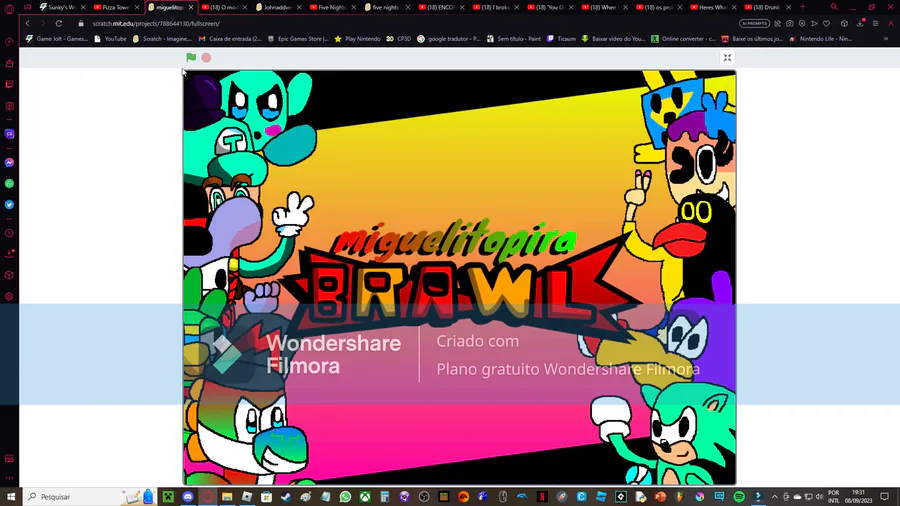Show hidden system tray icons
This screenshot has height=506, width=900.
[x=774, y=496]
